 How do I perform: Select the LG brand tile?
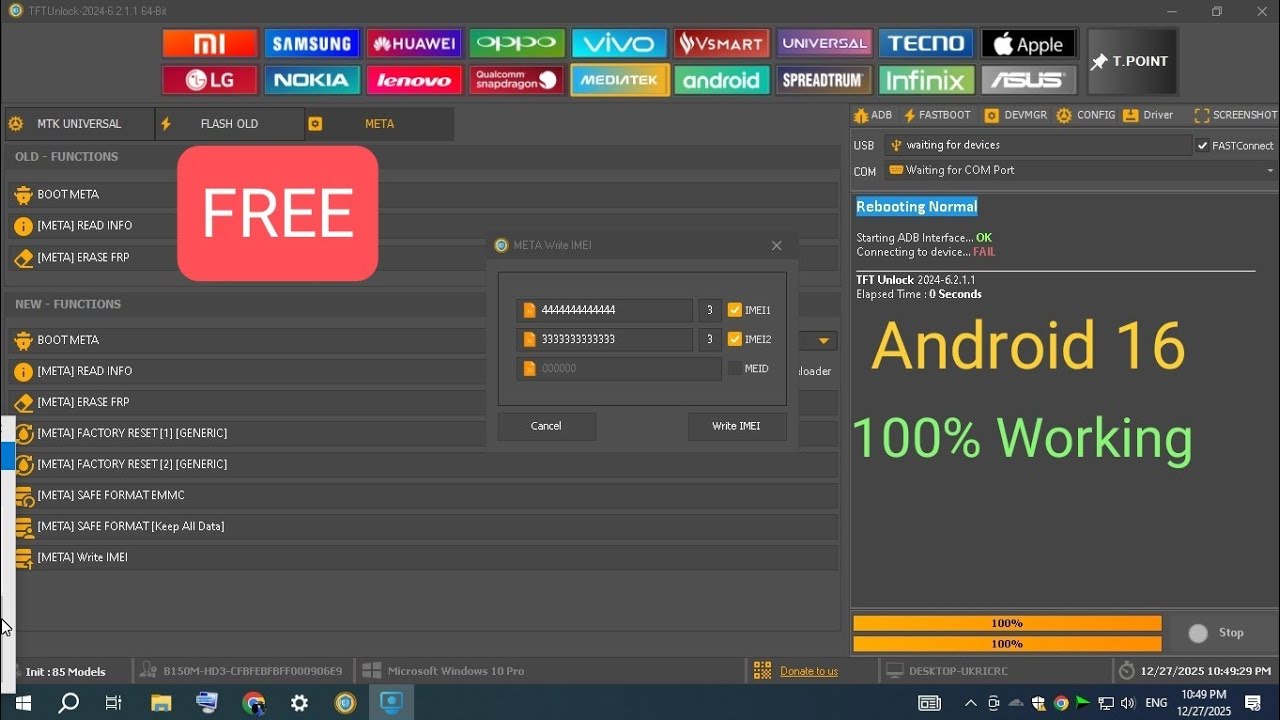click(210, 80)
